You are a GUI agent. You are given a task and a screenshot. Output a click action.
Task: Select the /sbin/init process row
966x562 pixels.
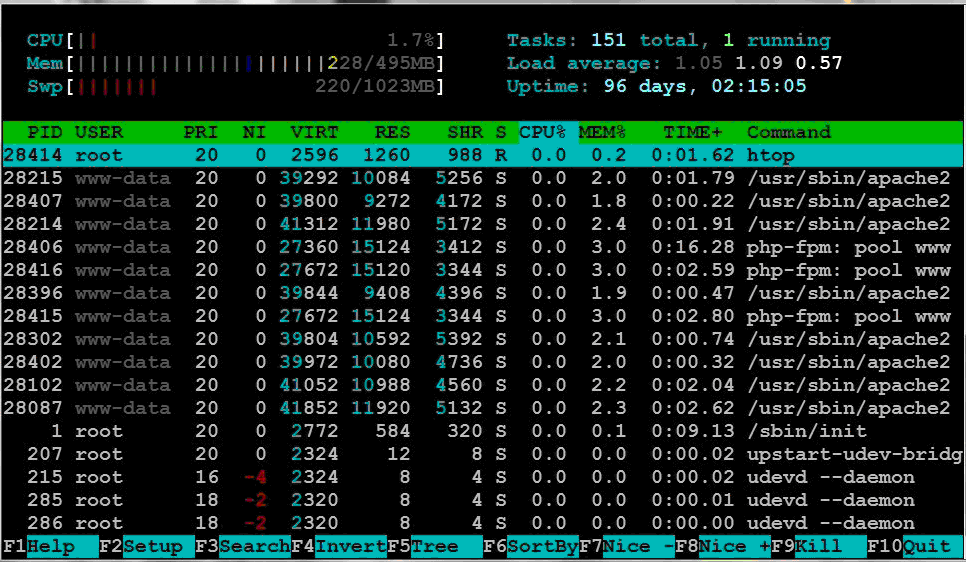coord(480,431)
